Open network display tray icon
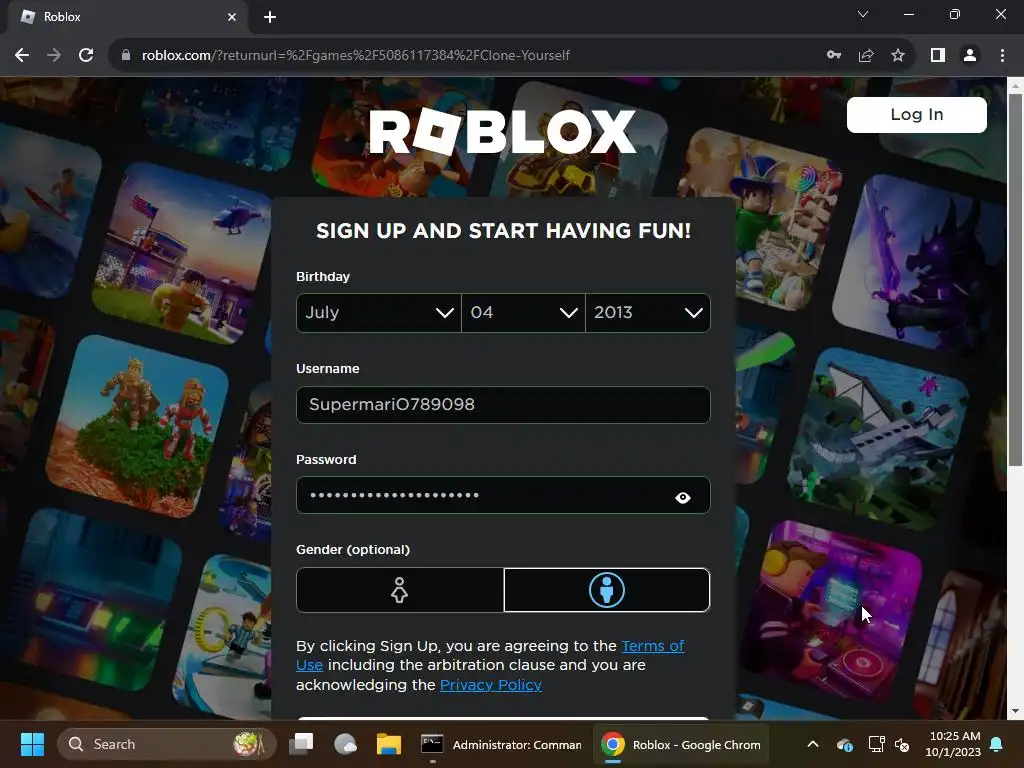The image size is (1024, 768). tap(876, 744)
